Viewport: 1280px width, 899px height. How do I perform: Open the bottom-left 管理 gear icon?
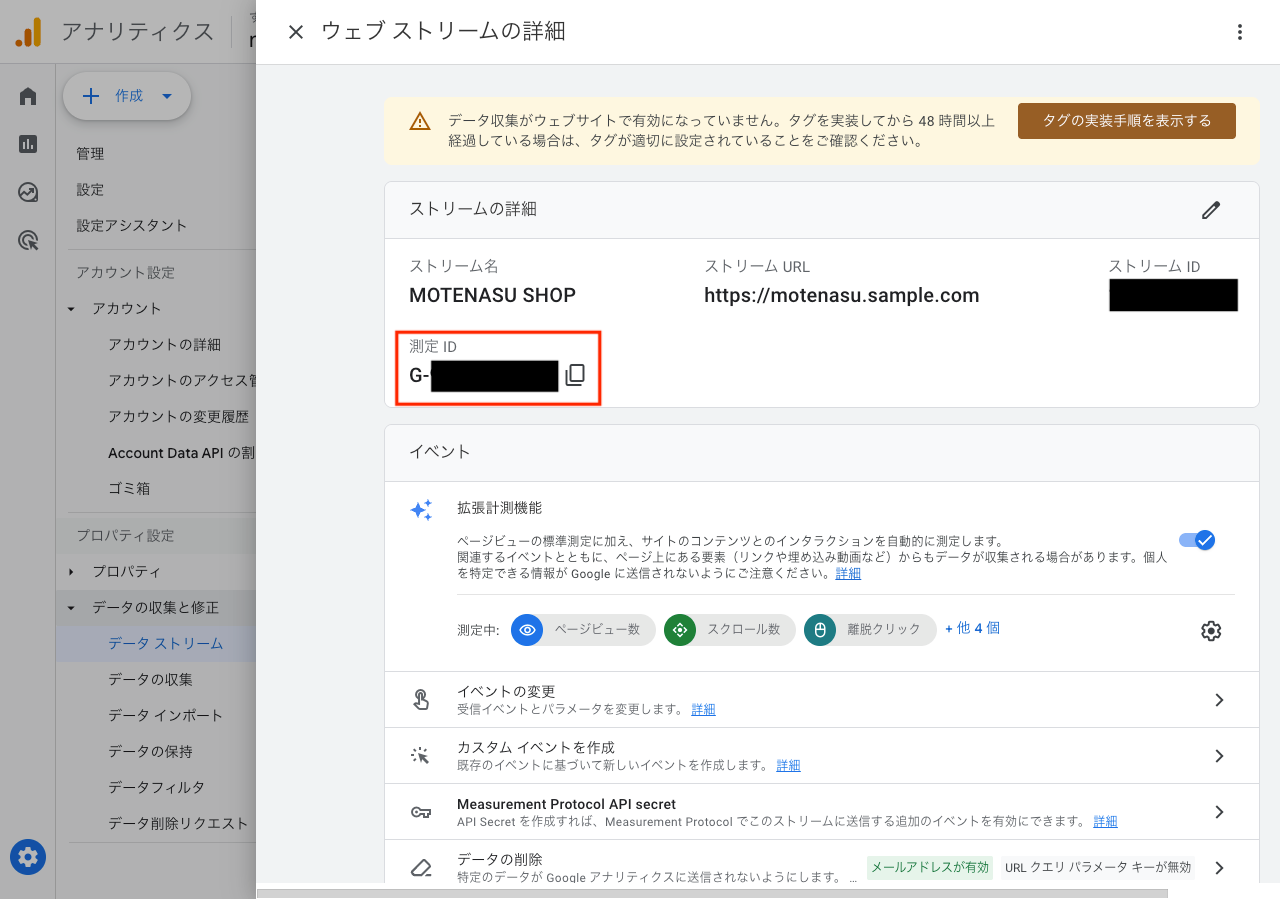point(27,857)
